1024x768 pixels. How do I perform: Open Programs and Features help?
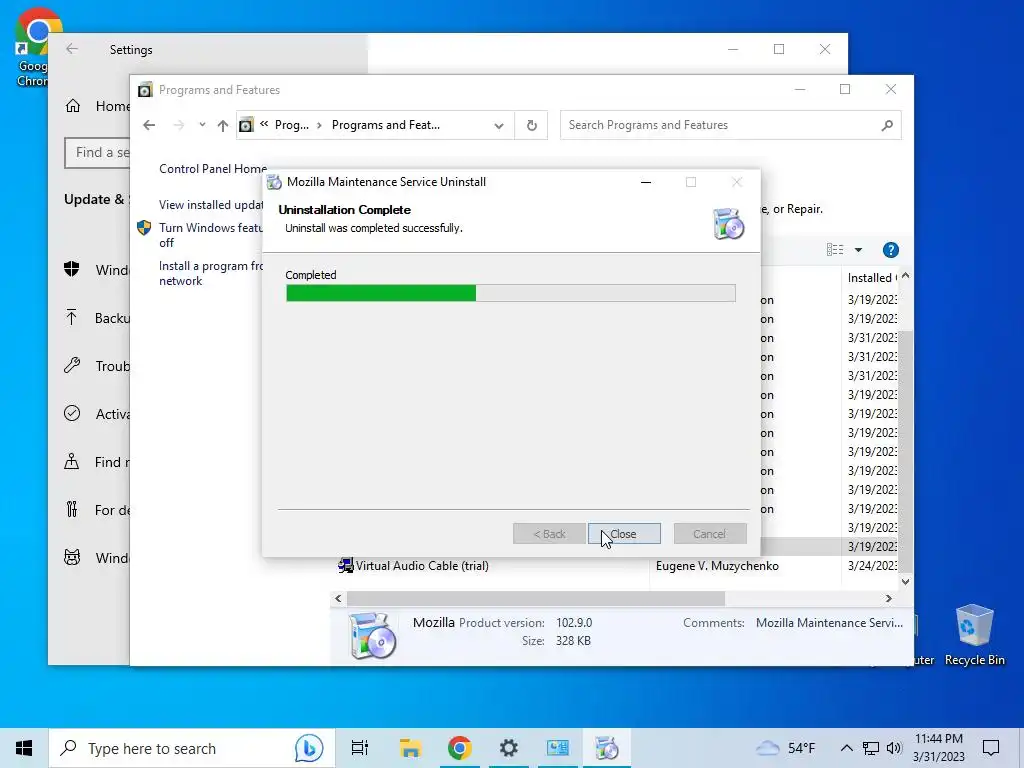[891, 249]
